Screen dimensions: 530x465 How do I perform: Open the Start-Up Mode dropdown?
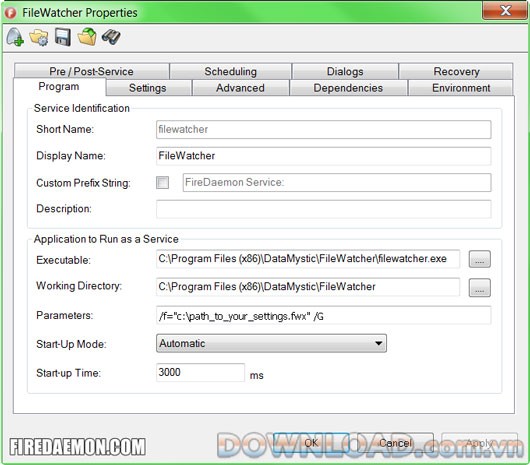271,343
